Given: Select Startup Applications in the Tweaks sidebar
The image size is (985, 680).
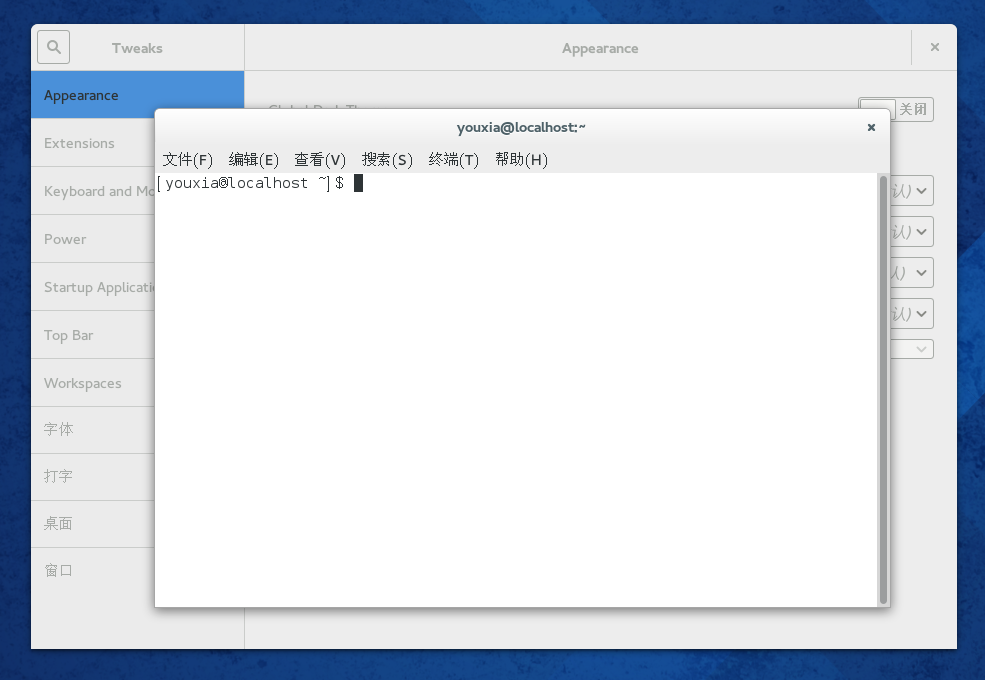Looking at the screenshot, I should (93, 287).
